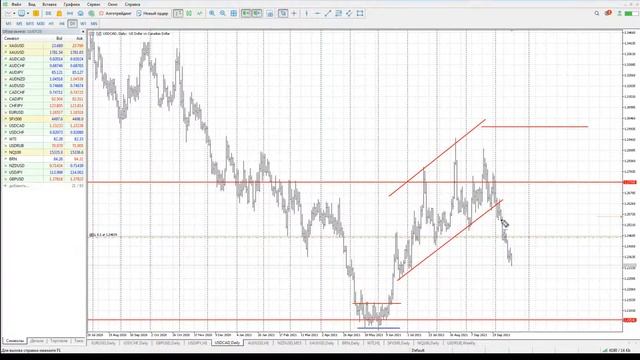Select the USDRUB row in Market Watch

coord(43,146)
